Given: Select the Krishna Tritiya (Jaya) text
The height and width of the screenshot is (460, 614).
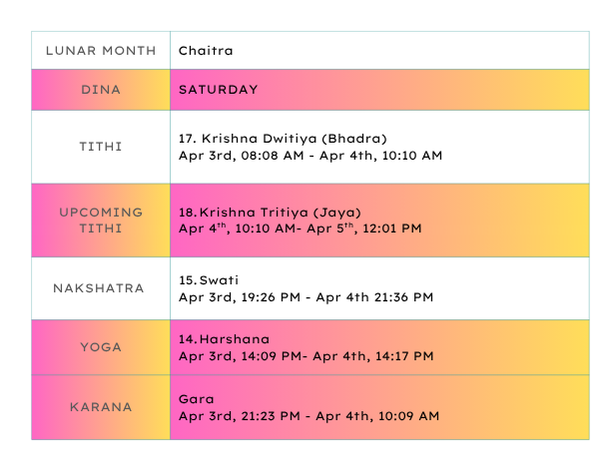Looking at the screenshot, I should [281, 212].
